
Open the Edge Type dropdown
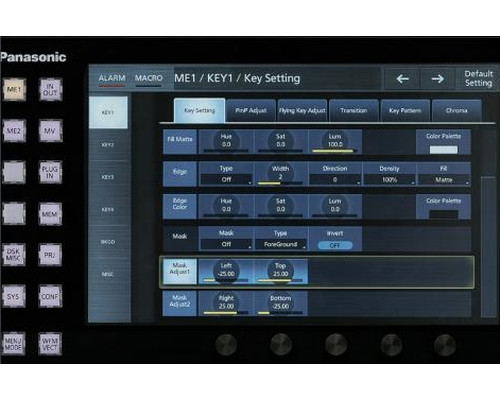click(x=226, y=179)
